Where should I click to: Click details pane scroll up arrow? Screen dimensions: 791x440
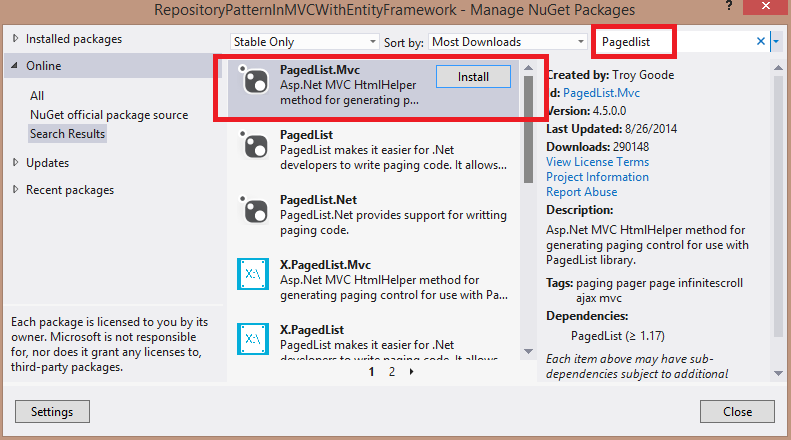[778, 68]
